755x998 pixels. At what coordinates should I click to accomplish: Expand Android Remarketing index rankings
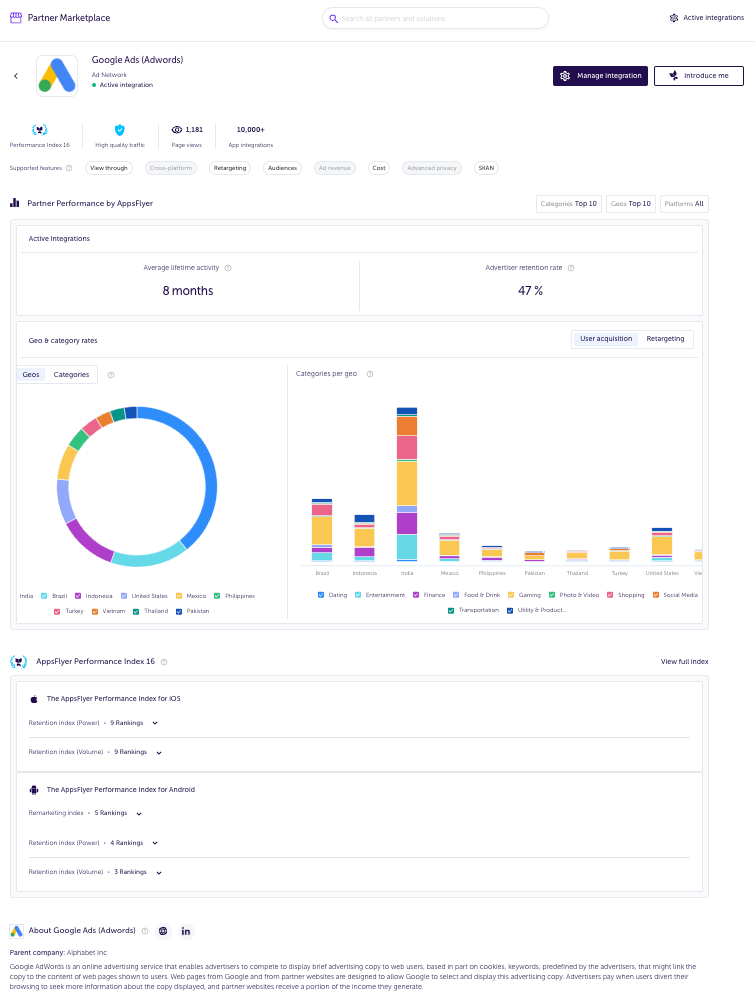[139, 813]
